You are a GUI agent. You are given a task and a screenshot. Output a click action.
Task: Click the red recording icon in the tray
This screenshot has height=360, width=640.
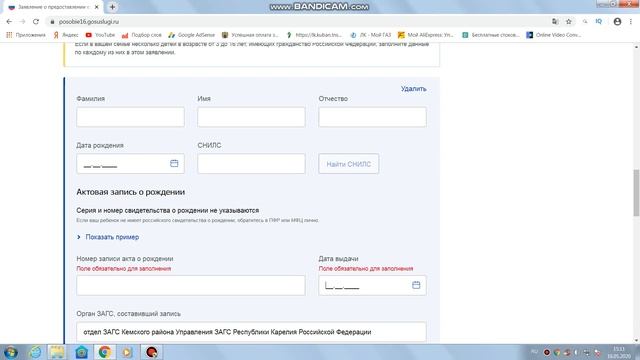pyautogui.click(x=547, y=352)
